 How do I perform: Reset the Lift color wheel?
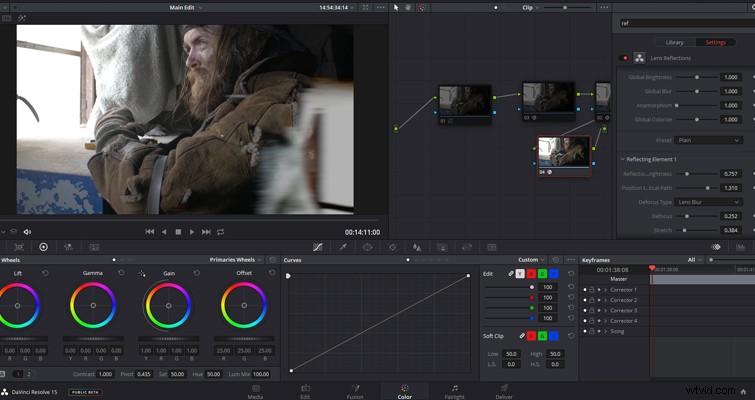(x=45, y=273)
